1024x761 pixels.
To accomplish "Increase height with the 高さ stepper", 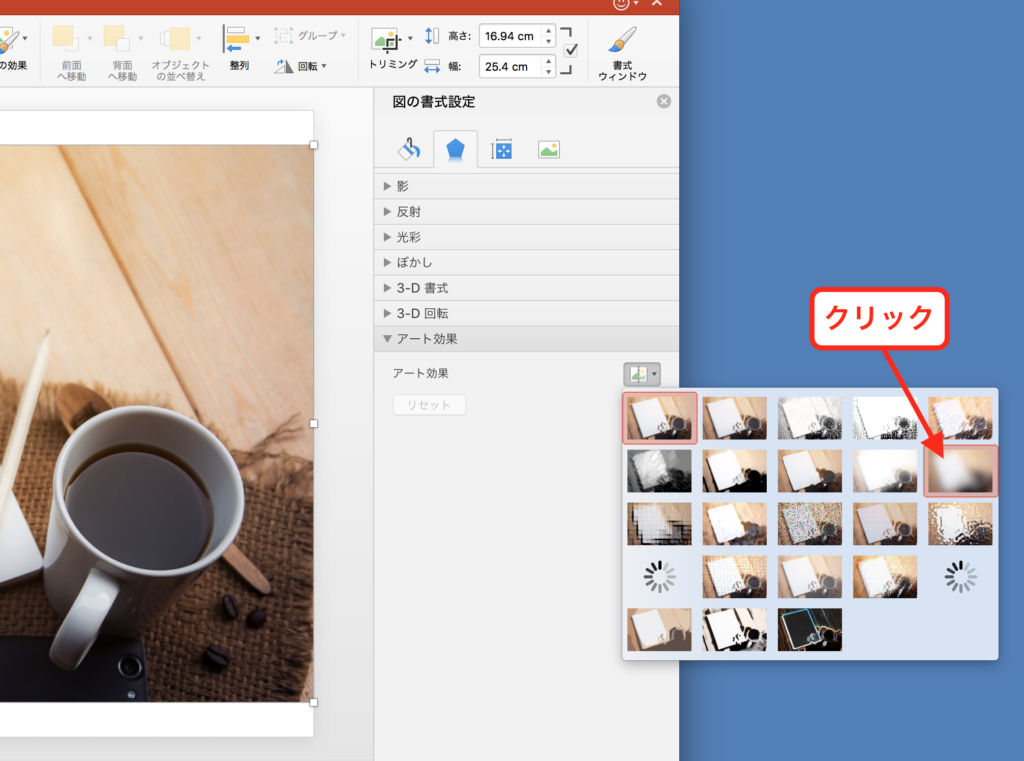I will 549,31.
